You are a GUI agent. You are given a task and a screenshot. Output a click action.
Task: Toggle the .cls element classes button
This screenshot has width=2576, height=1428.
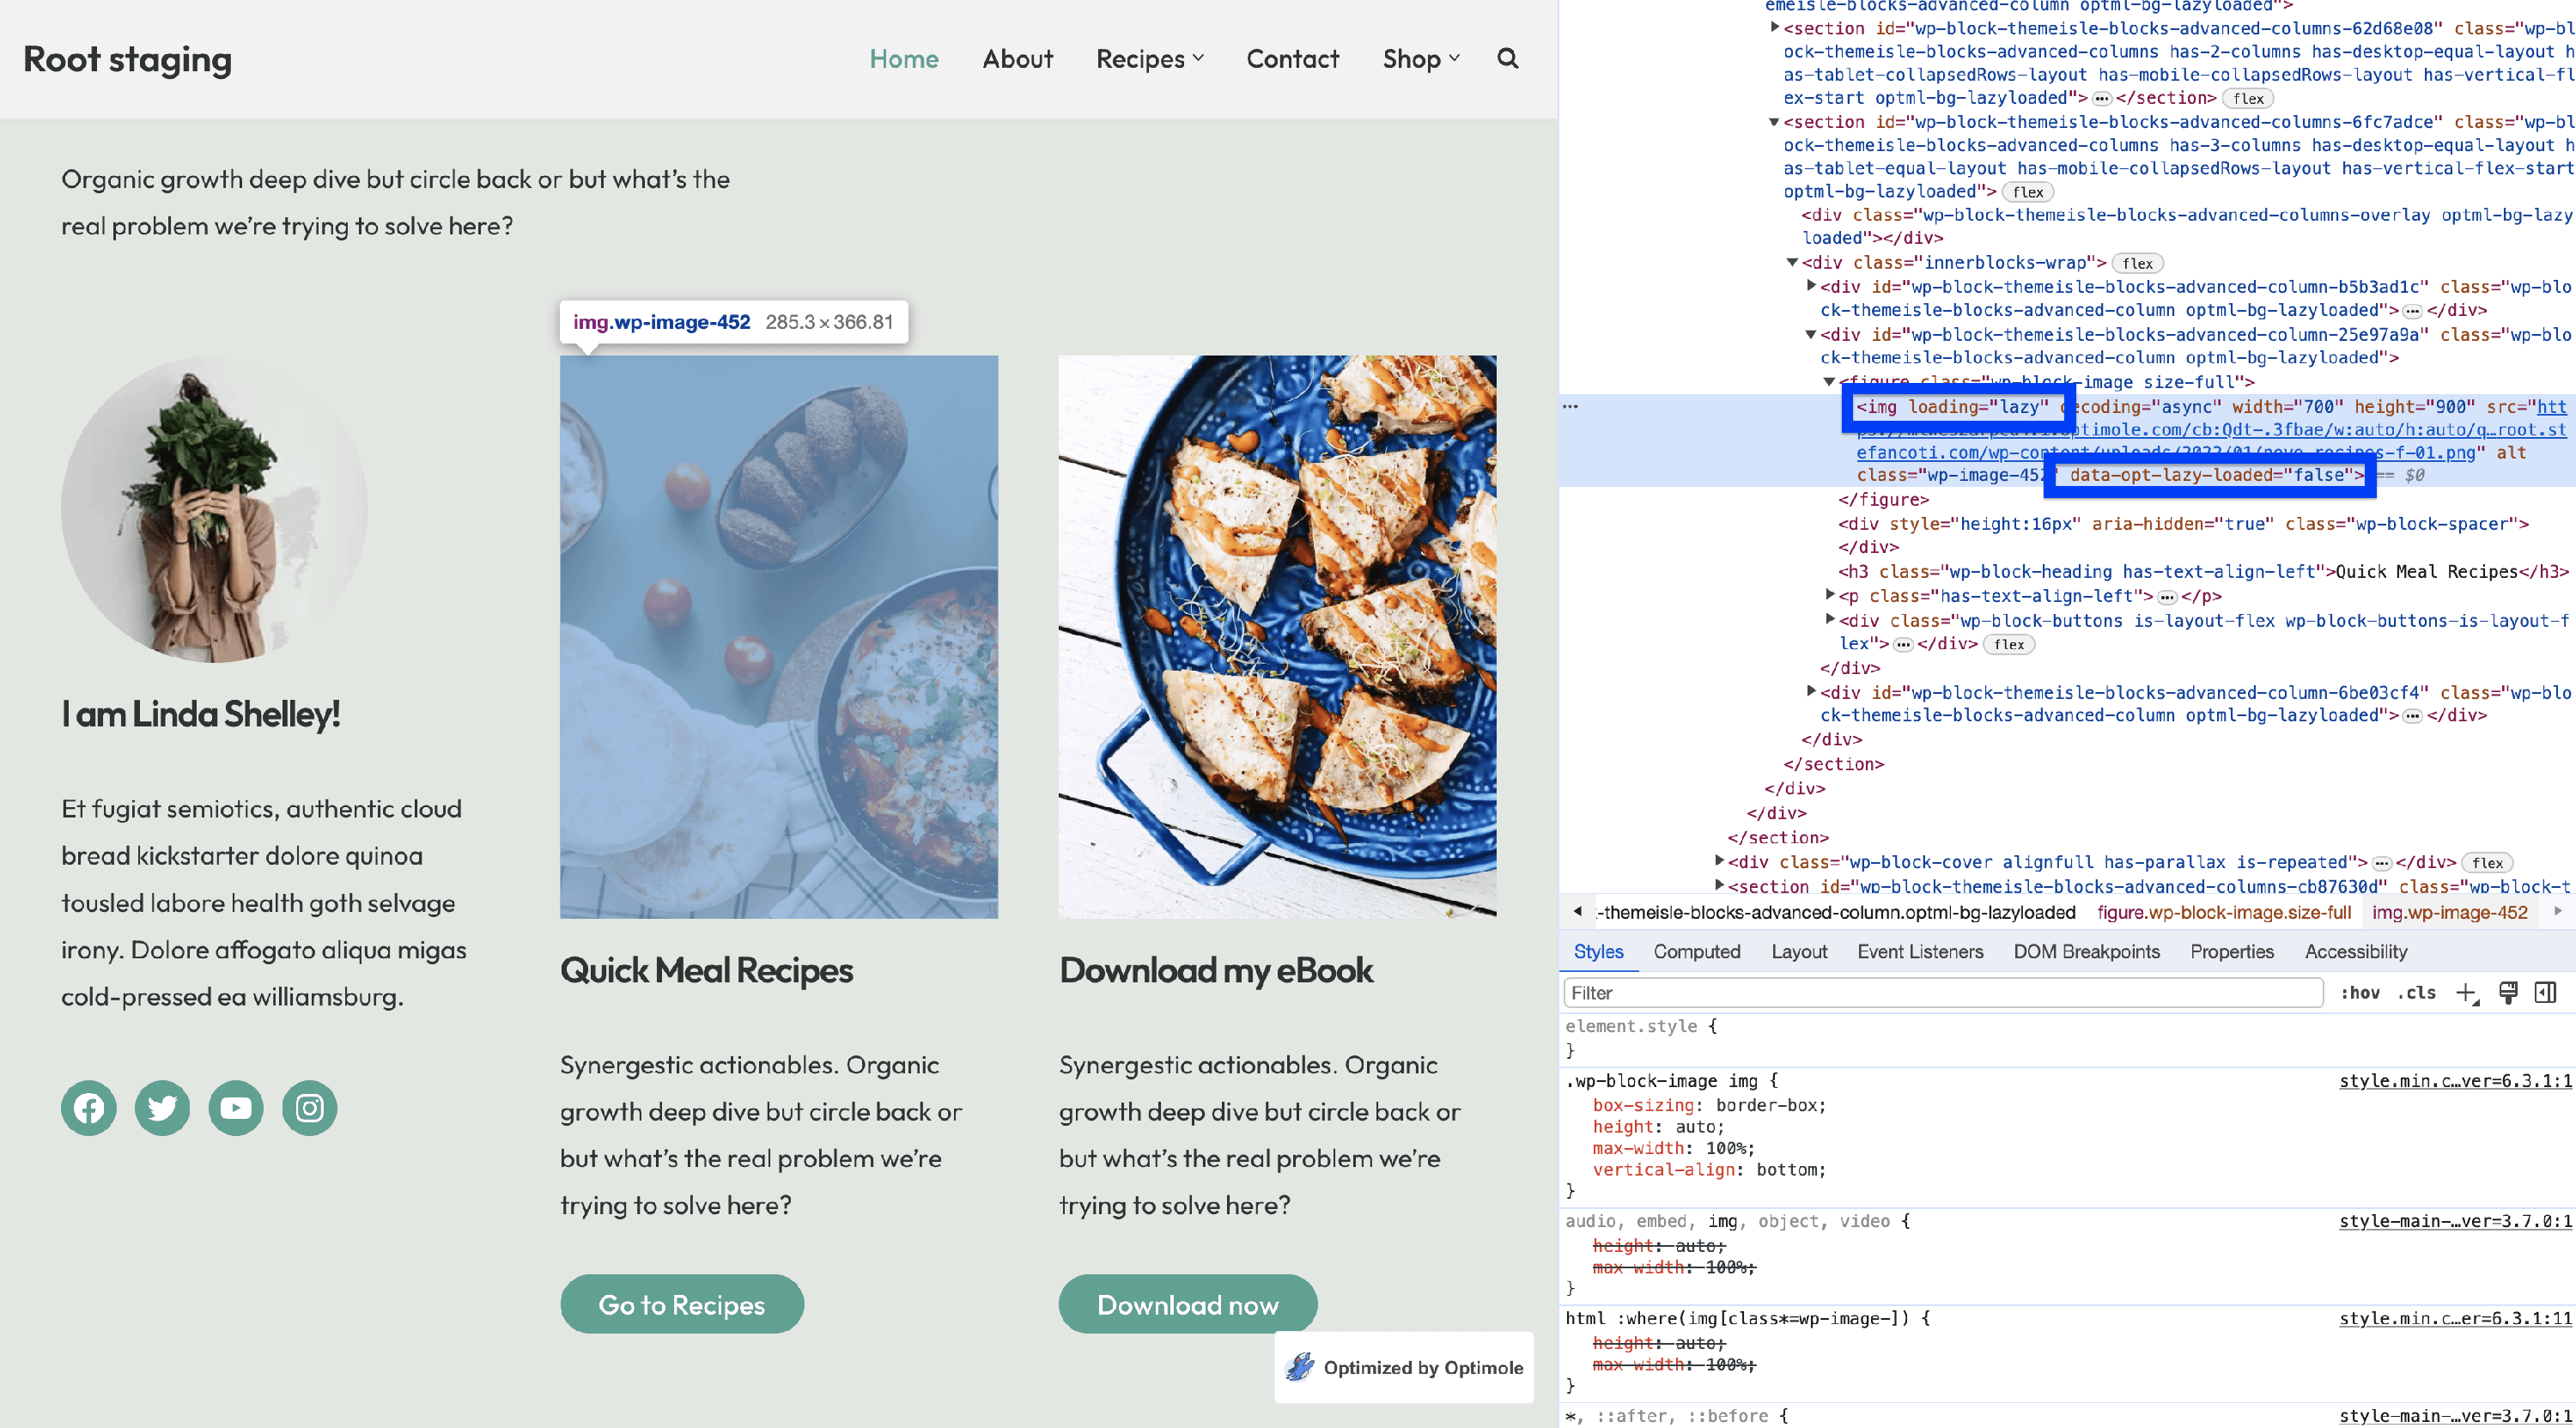pyautogui.click(x=2416, y=993)
